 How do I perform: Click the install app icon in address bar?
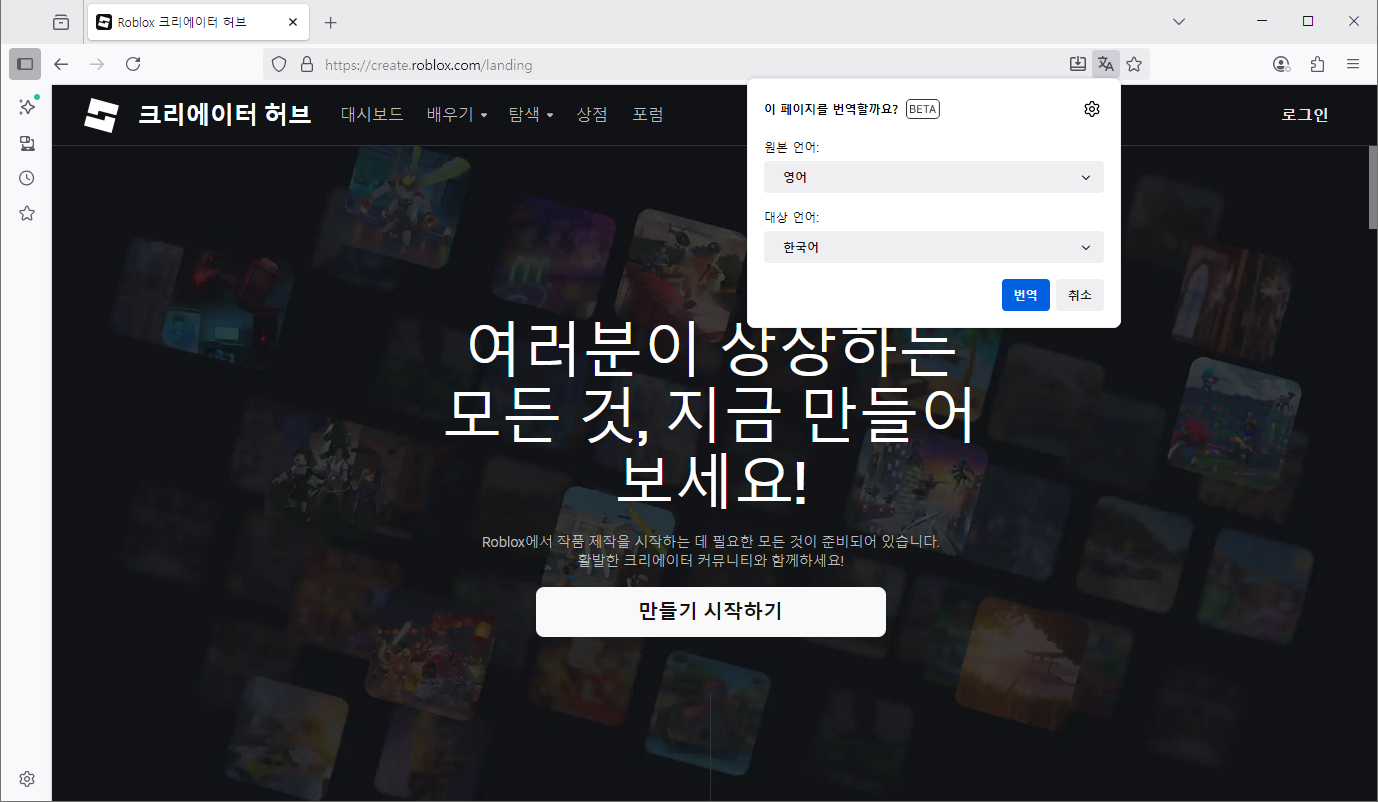[x=1077, y=64]
